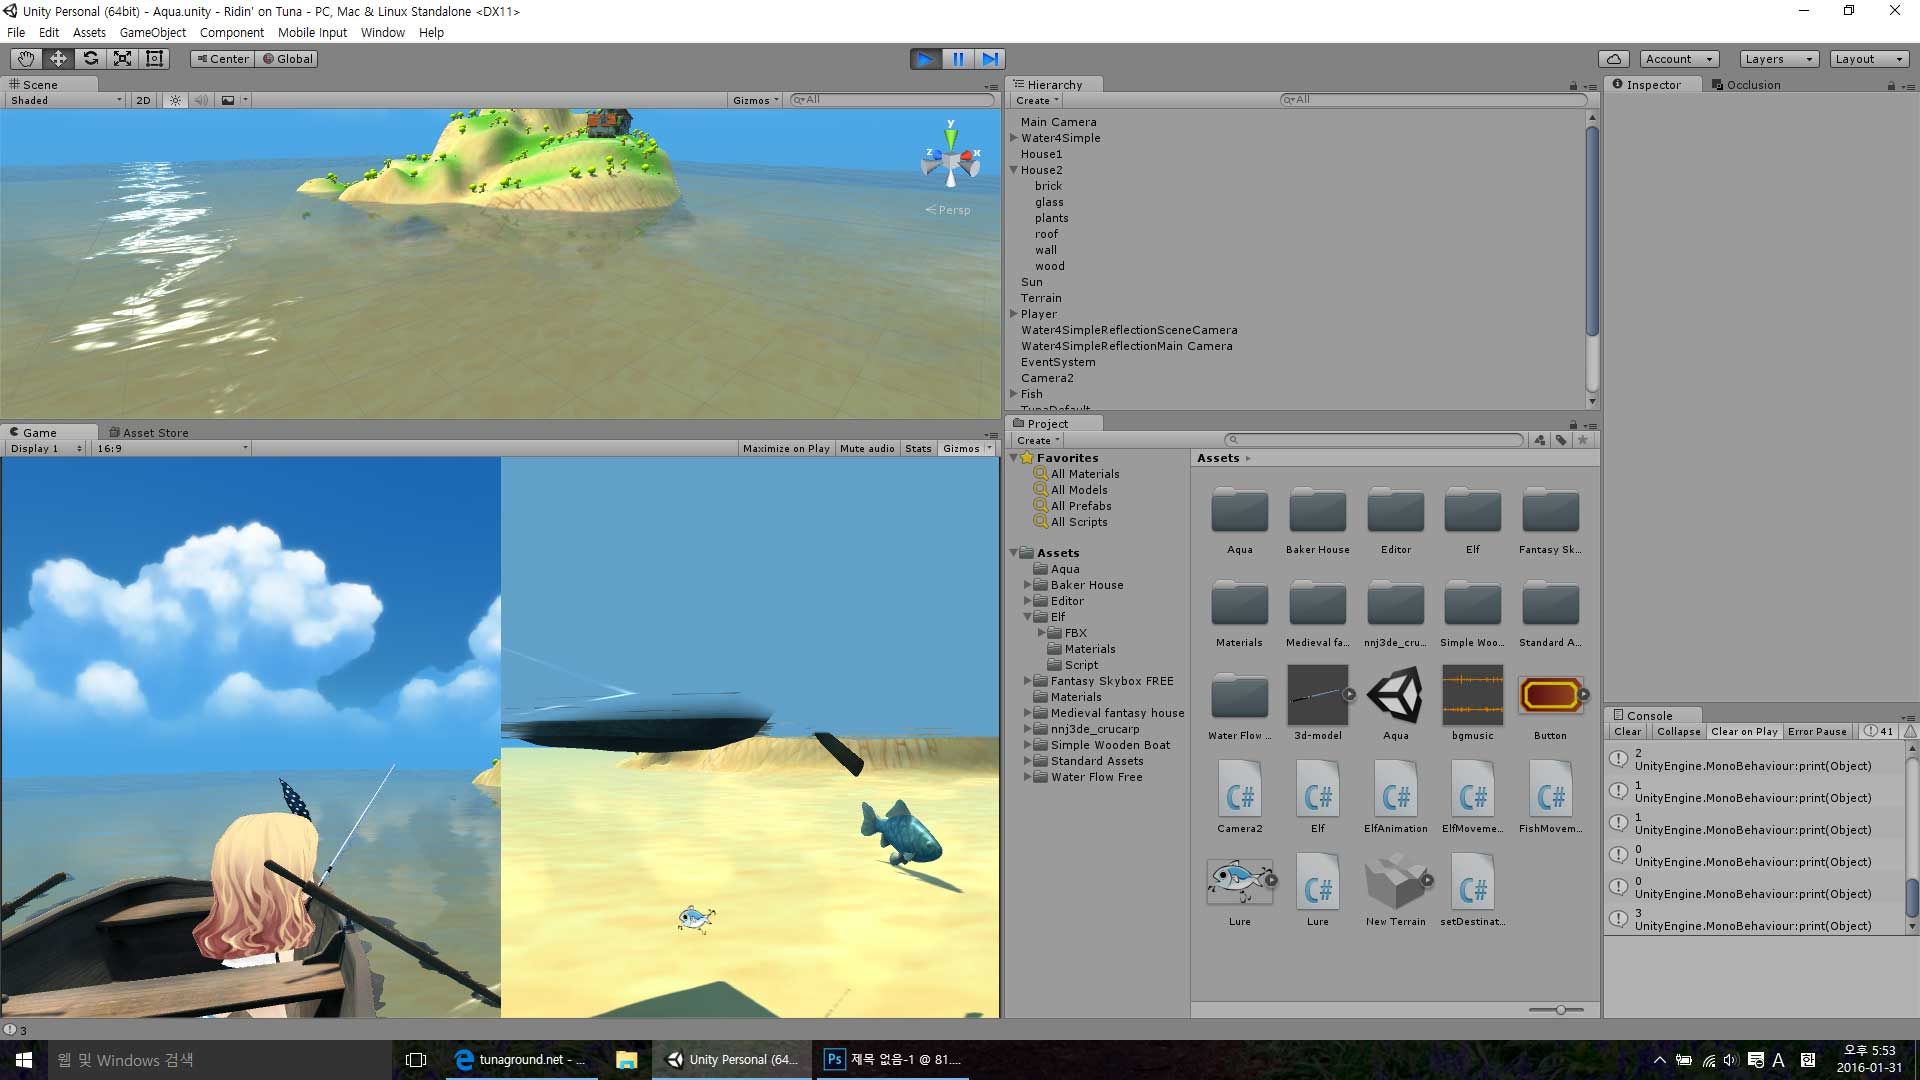This screenshot has height=1080, width=1920.
Task: Open the GameObject menu
Action: pyautogui.click(x=152, y=33)
